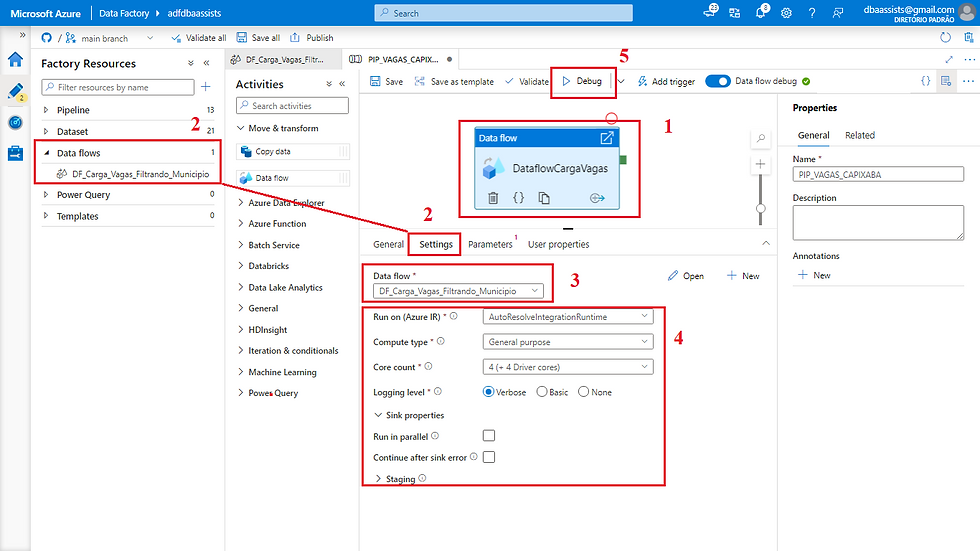Toggle the Data flow debug switch
The width and height of the screenshot is (980, 551).
coord(718,81)
